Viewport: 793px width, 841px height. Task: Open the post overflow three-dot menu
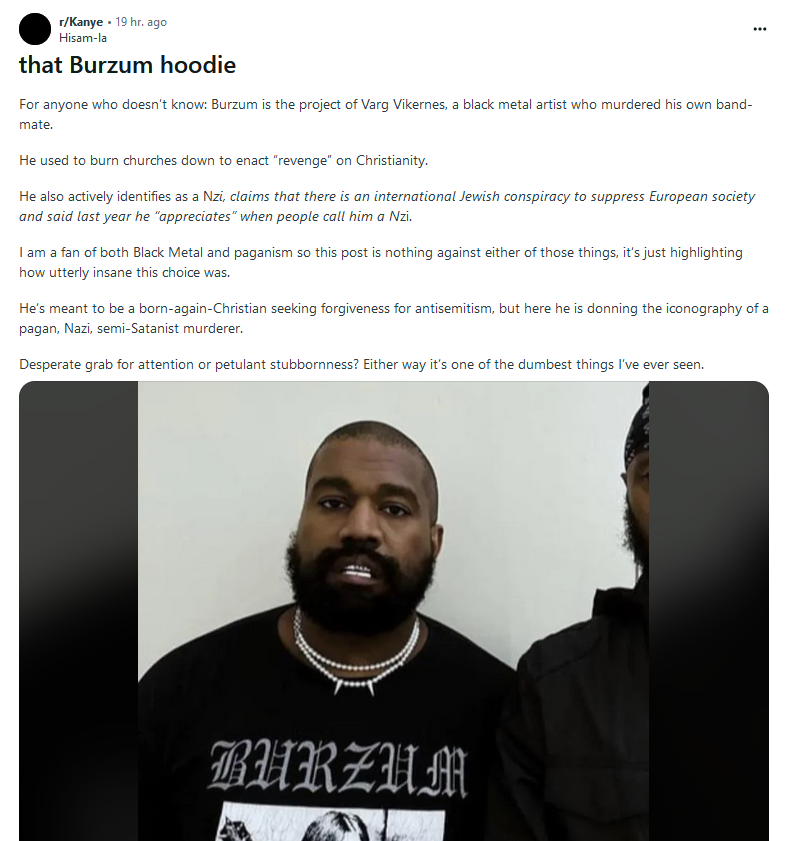click(x=759, y=29)
